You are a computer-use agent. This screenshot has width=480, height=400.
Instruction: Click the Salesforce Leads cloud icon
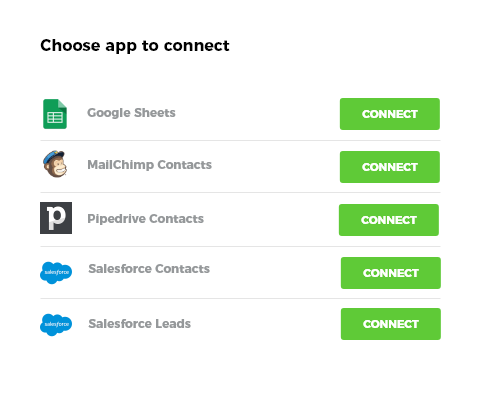56,325
